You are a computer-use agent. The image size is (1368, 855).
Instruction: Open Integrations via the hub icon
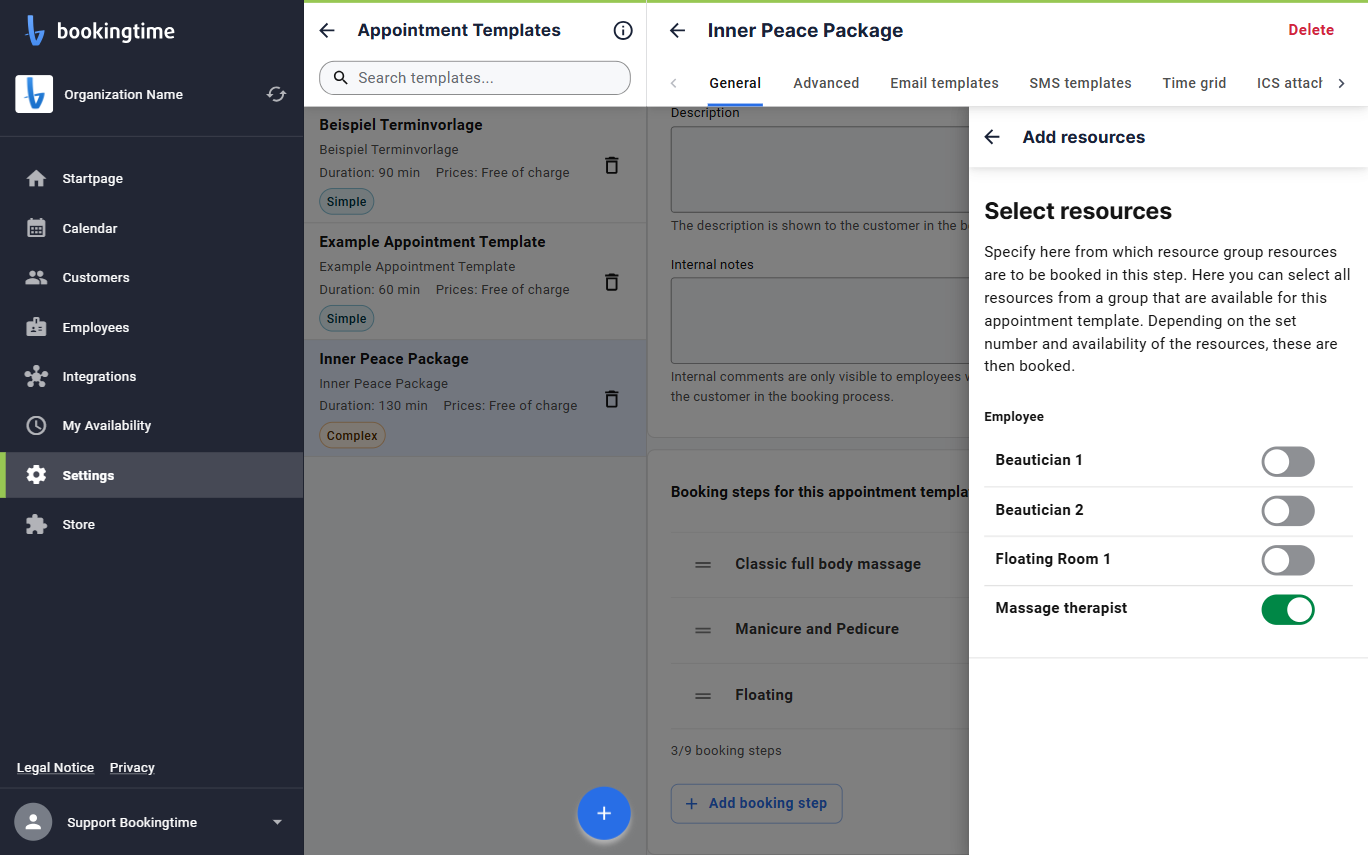coord(37,376)
